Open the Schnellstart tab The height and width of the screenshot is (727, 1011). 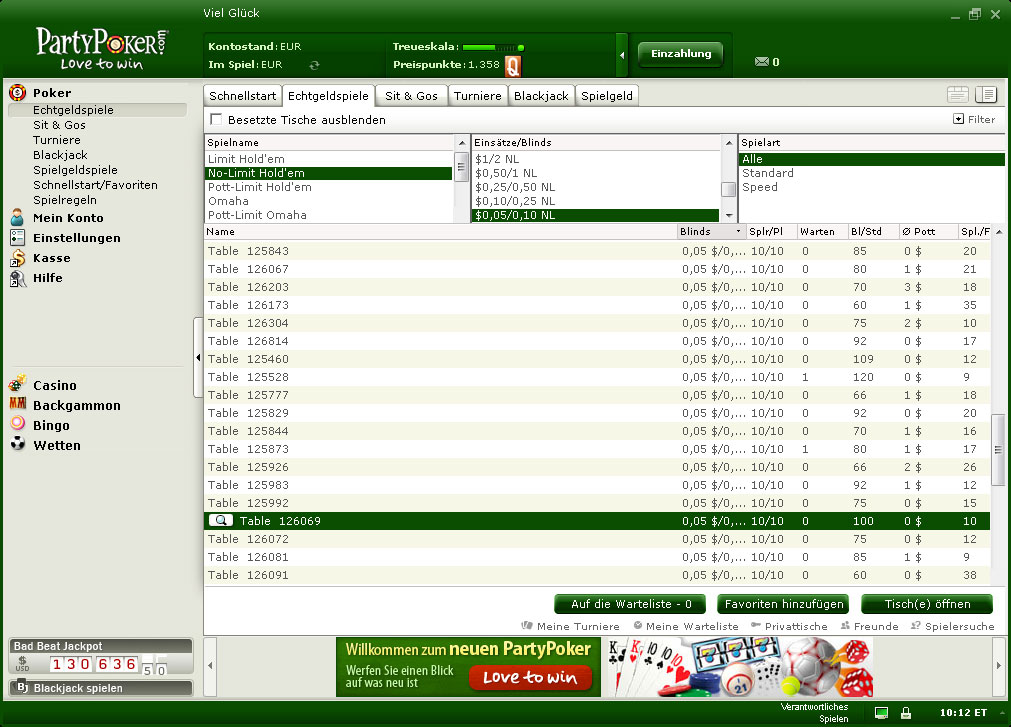(x=242, y=95)
